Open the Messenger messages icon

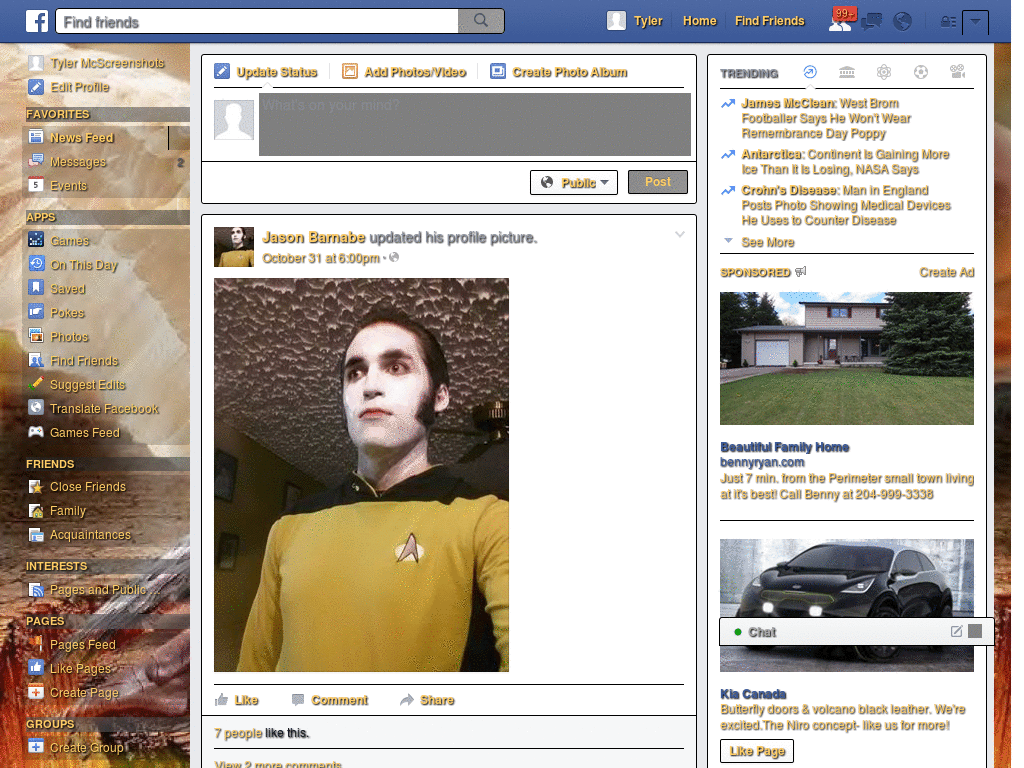pos(872,20)
